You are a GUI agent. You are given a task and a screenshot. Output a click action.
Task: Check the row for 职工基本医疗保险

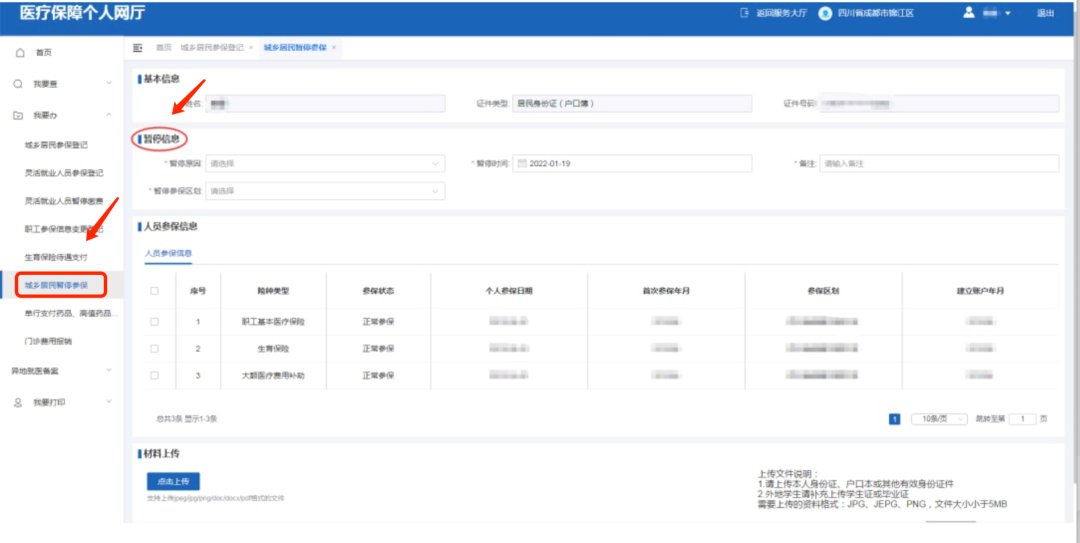point(154,322)
